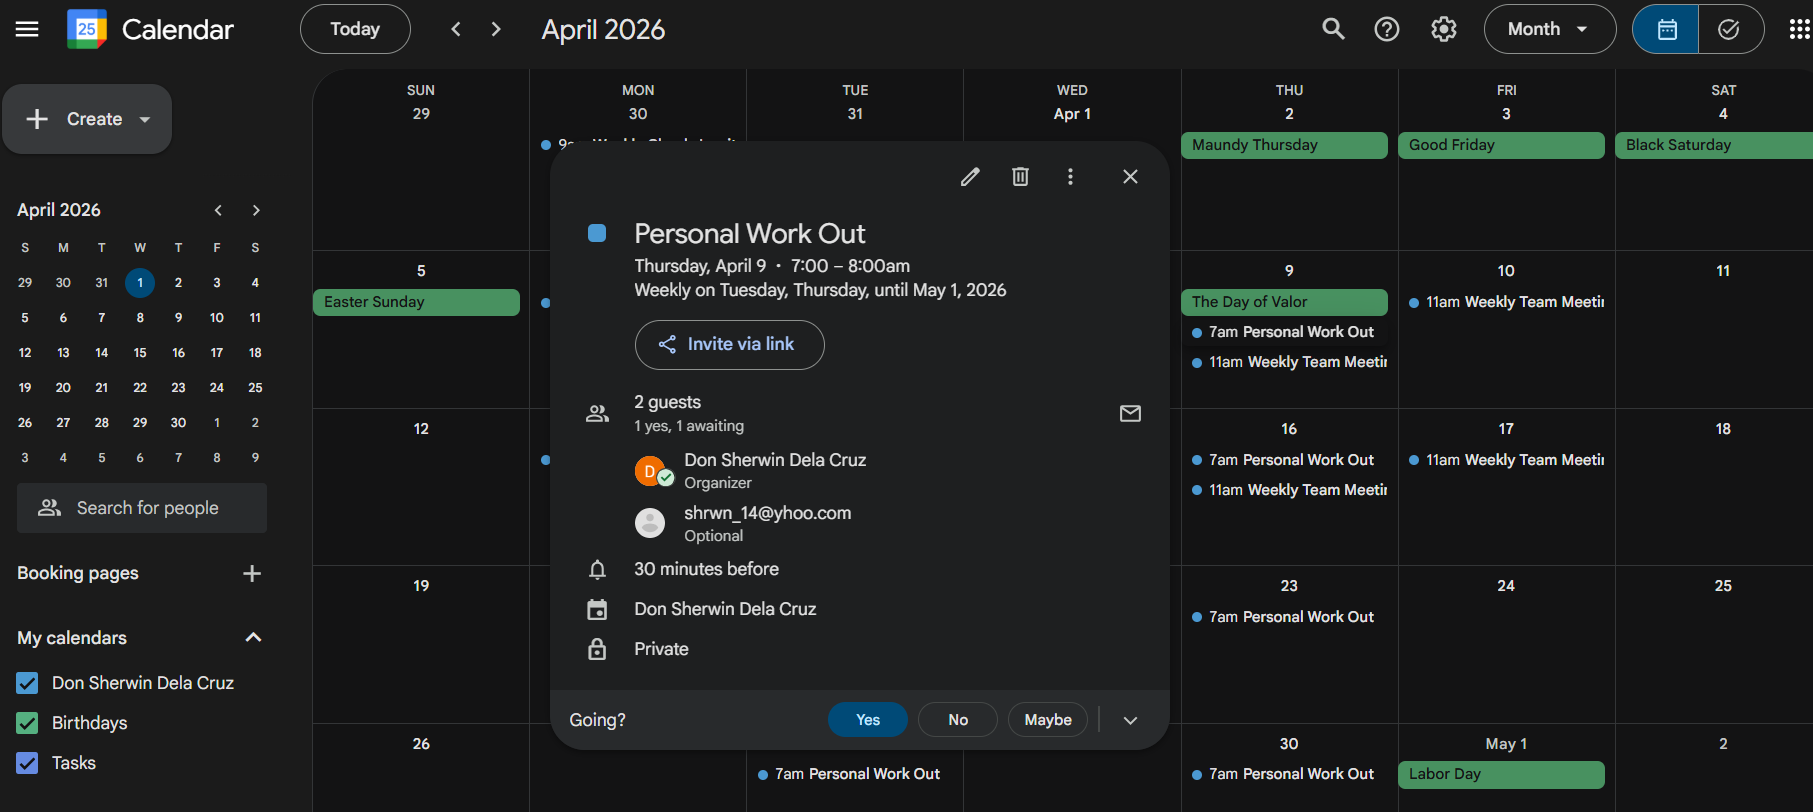Viewport: 1813px width, 812px height.
Task: Toggle Don Sherwin Dela Cruz calendar checkbox
Action: click(x=27, y=683)
